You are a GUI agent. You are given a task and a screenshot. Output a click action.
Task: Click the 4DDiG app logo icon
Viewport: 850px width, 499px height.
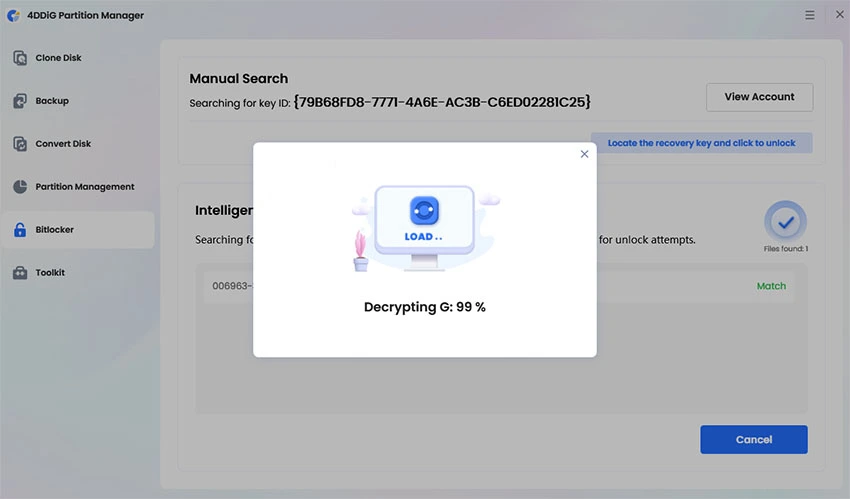[13, 15]
